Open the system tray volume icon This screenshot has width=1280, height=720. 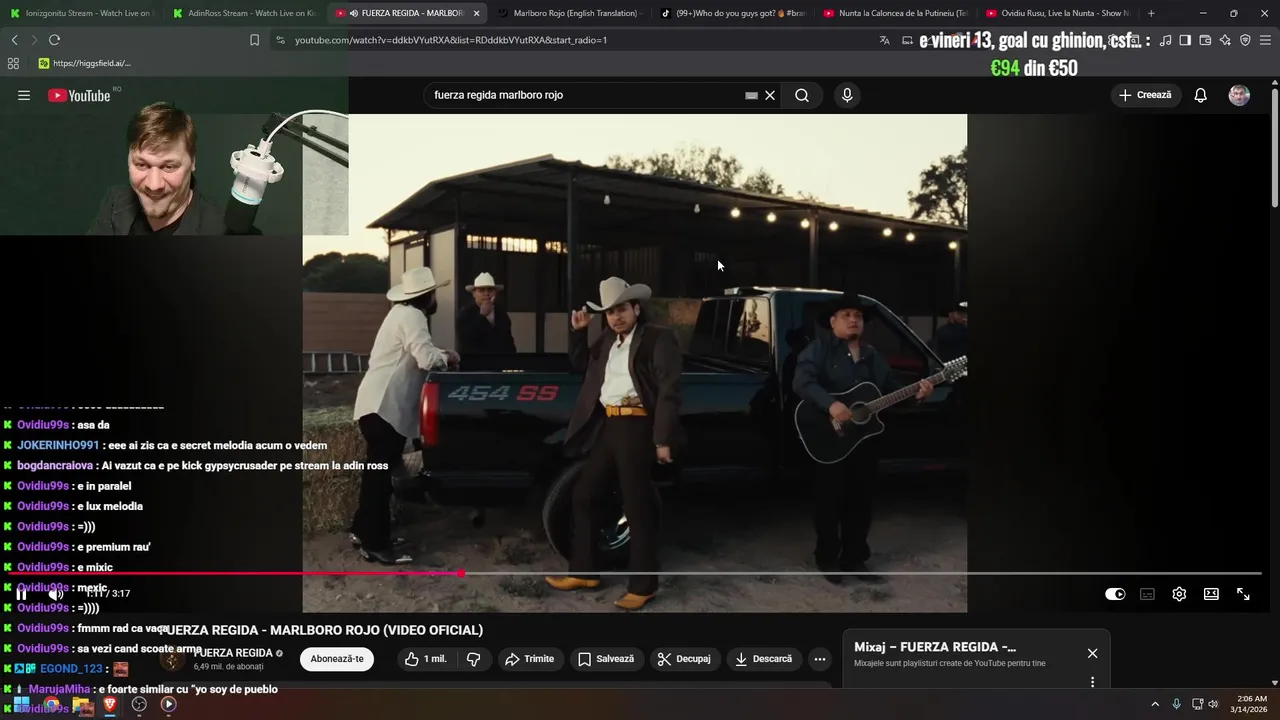tap(1214, 704)
